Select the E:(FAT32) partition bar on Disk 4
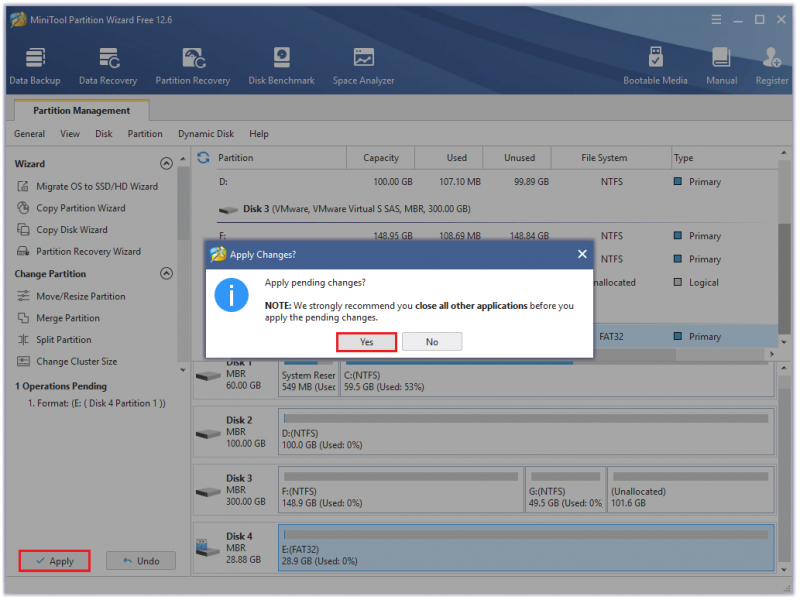 527,547
